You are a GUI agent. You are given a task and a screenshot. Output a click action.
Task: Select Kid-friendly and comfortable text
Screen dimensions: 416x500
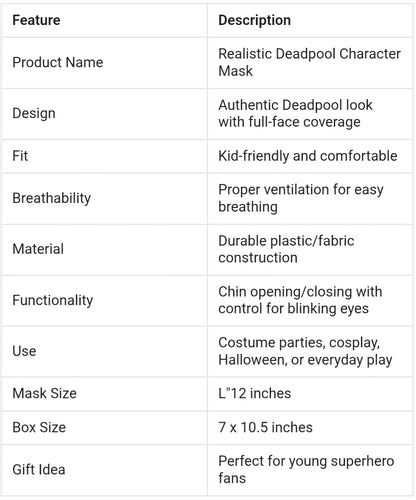click(x=308, y=156)
